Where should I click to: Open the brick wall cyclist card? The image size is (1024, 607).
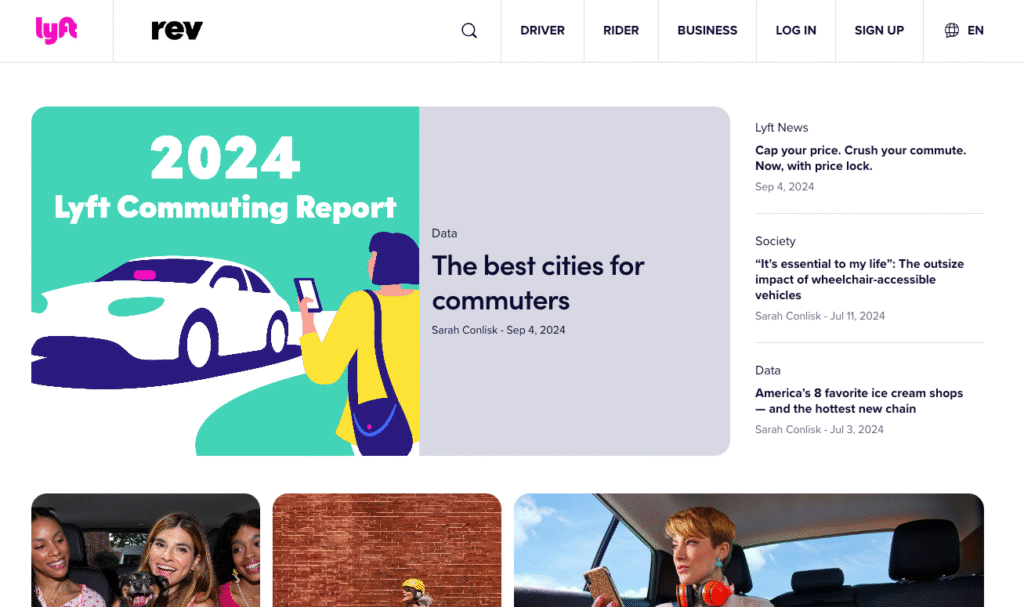387,550
